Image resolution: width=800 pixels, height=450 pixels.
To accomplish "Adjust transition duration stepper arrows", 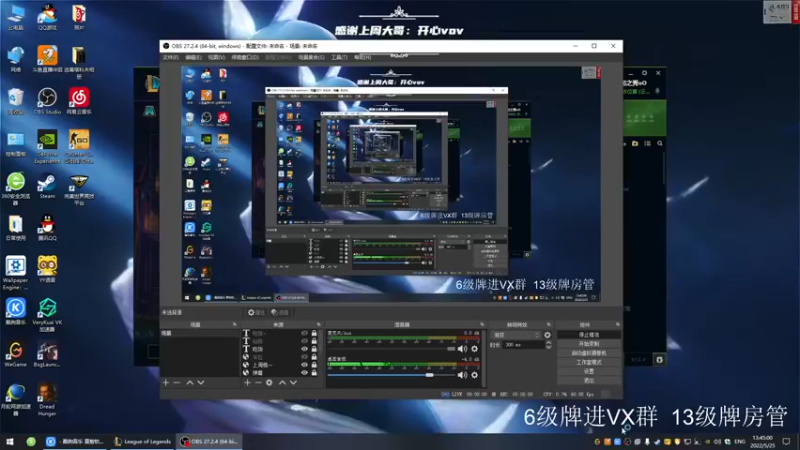I will [x=548, y=345].
